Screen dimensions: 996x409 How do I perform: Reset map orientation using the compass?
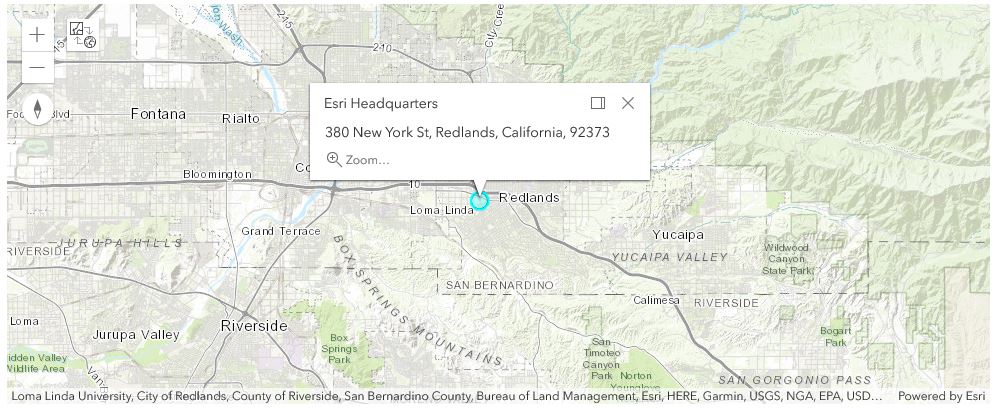click(x=37, y=108)
